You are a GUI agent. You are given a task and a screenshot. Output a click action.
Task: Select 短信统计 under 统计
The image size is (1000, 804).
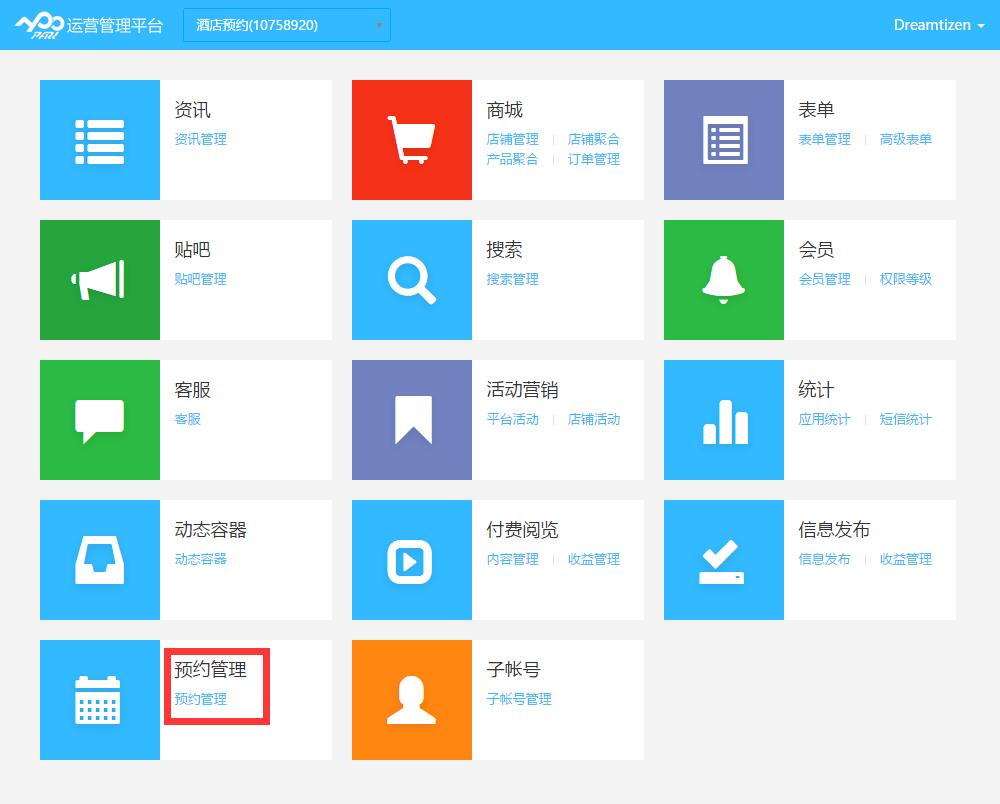(x=905, y=419)
